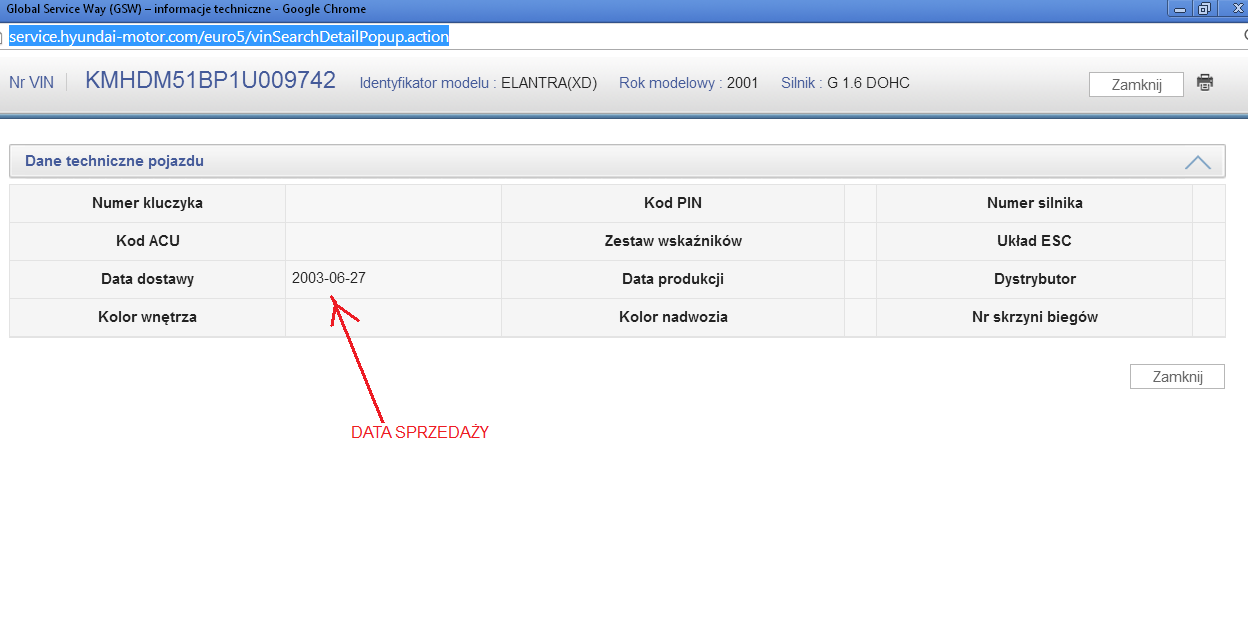The width and height of the screenshot is (1252, 636).
Task: Click the Zestaw wskaźników label cell
Action: (x=673, y=241)
